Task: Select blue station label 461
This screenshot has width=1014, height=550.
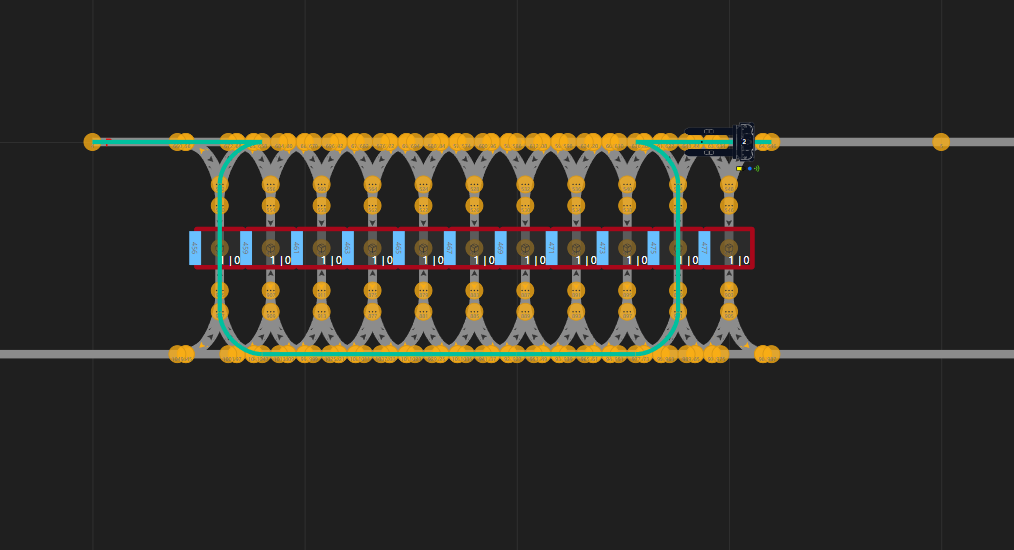Action: [297, 248]
